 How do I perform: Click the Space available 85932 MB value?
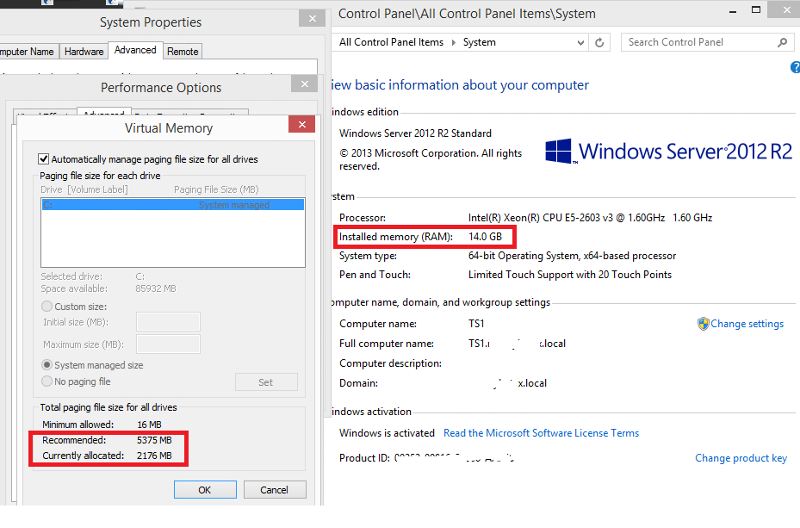click(156, 289)
